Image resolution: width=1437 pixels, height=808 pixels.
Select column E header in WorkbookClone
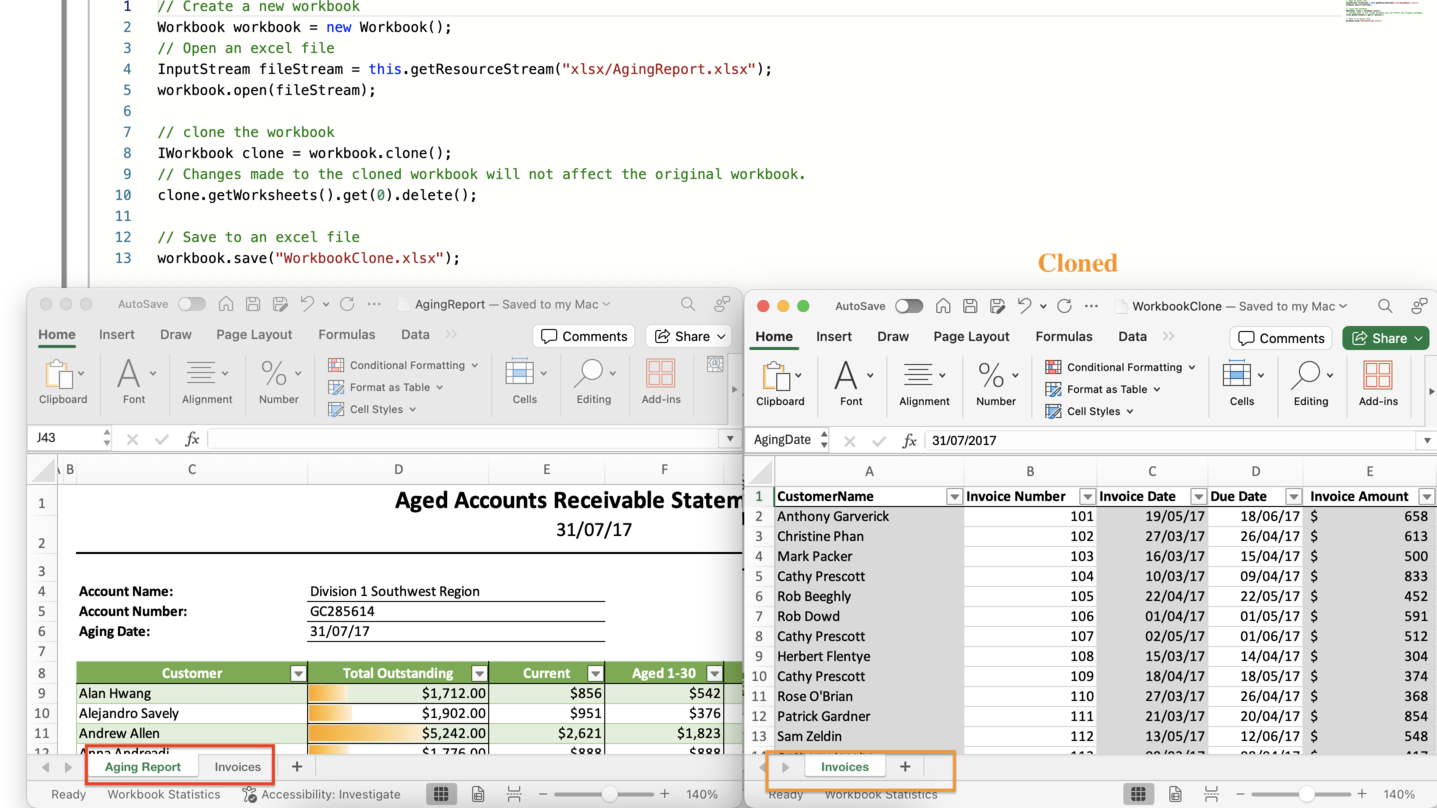(x=1369, y=471)
